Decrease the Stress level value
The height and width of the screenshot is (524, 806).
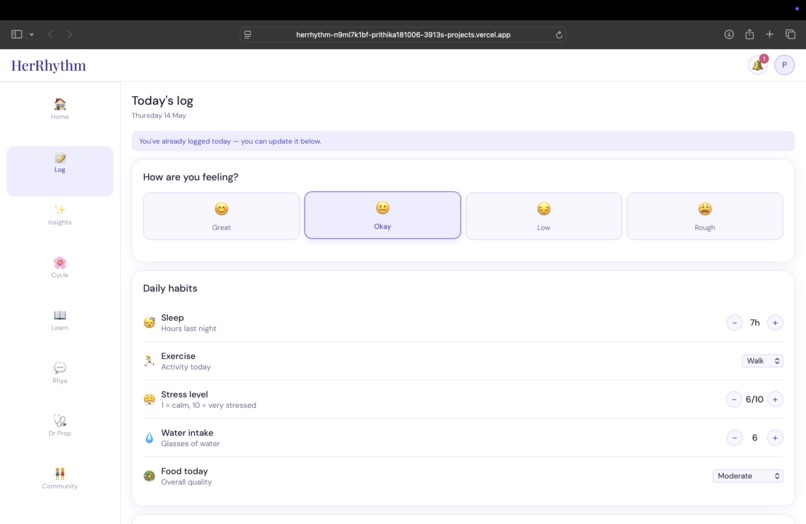point(734,400)
